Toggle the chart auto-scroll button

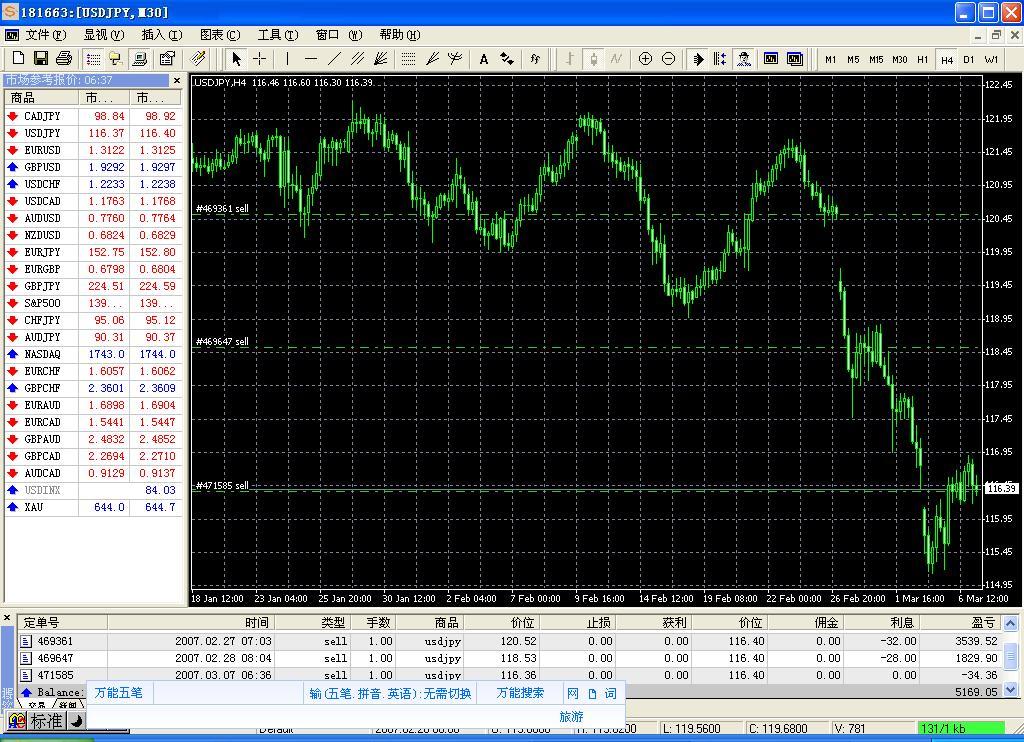point(698,59)
